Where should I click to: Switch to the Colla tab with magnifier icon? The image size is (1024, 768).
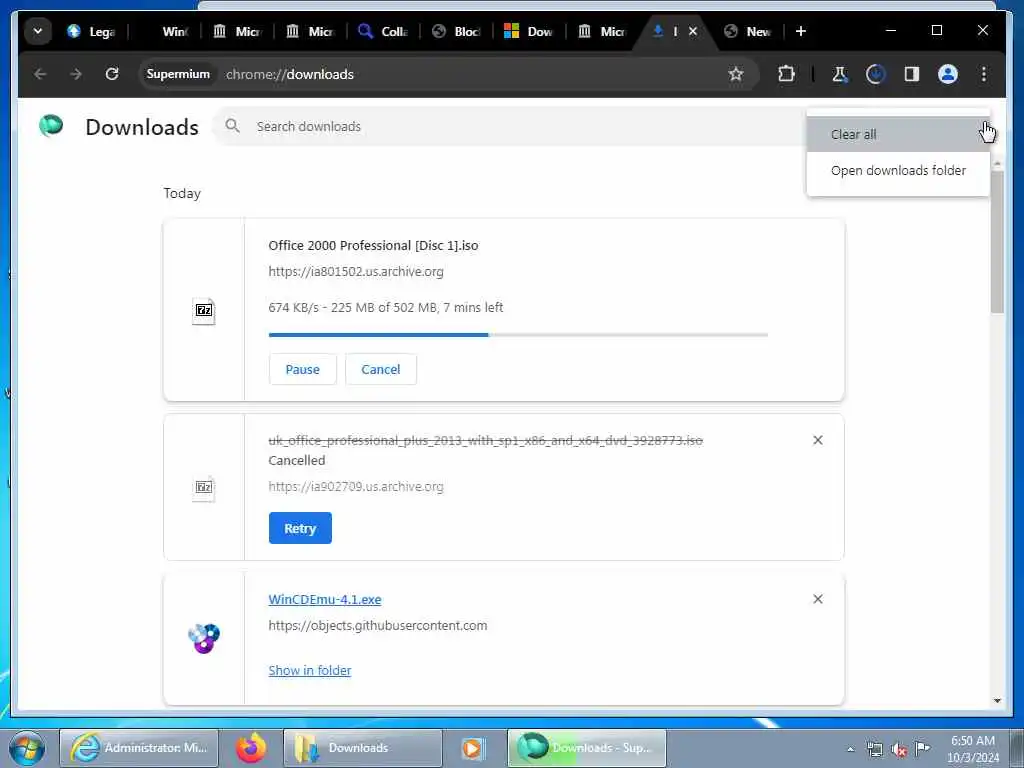click(383, 31)
